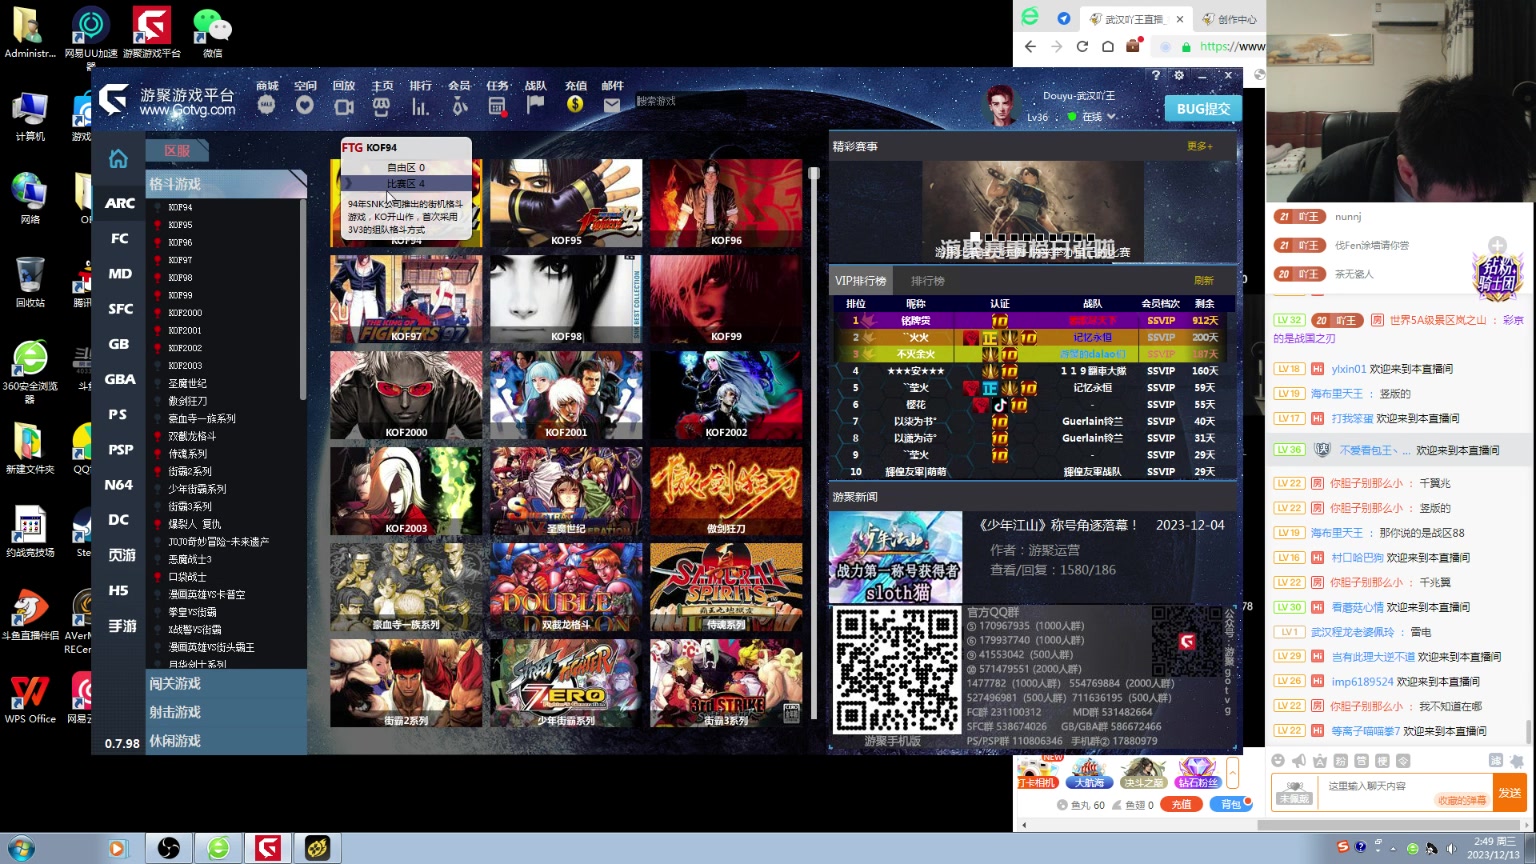Select KOF98 in the game list
The image size is (1536, 864).
[180, 278]
